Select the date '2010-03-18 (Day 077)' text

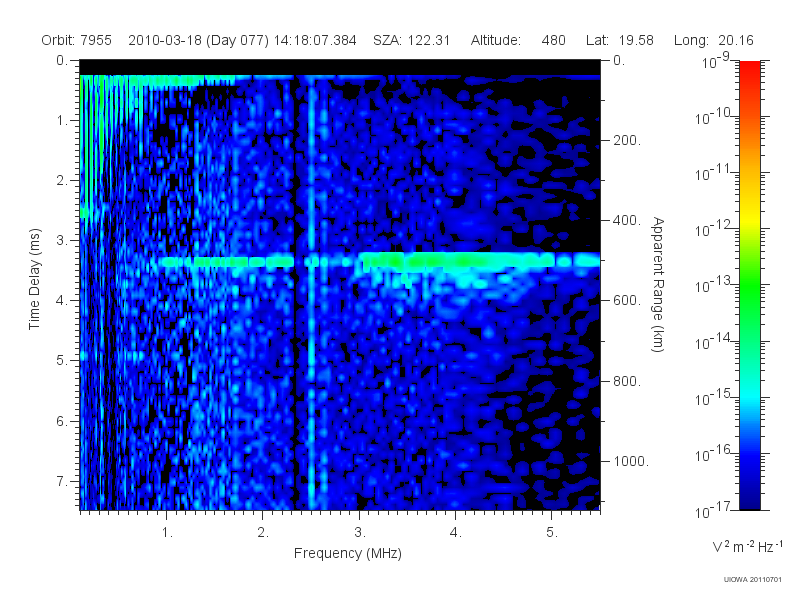198,40
